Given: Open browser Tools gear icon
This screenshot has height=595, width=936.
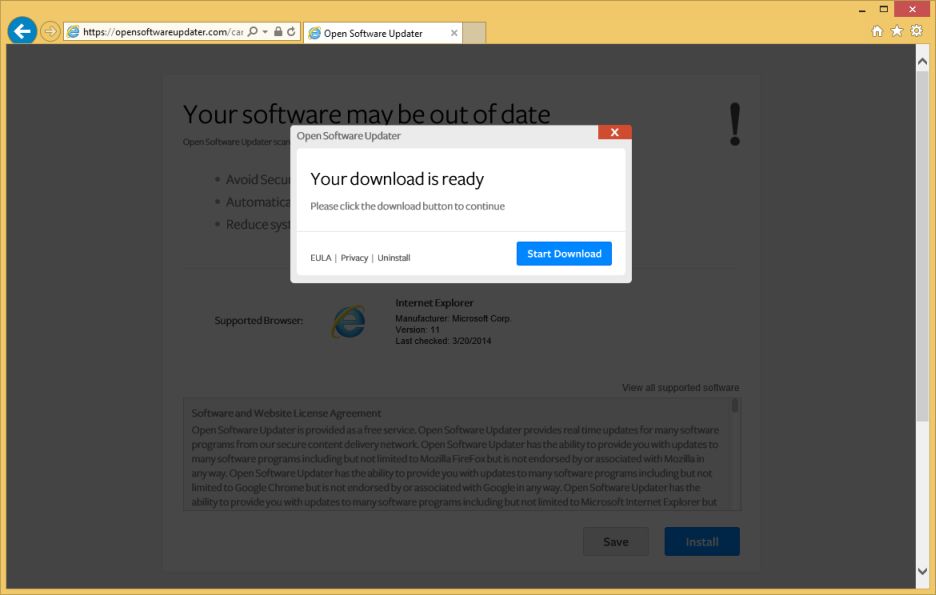Looking at the screenshot, I should [916, 31].
